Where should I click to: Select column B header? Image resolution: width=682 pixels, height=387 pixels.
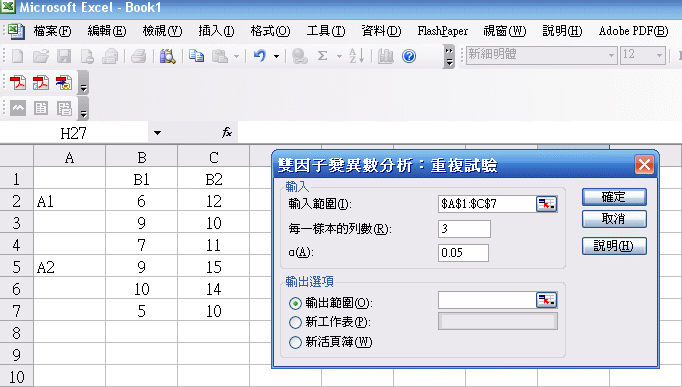(141, 156)
